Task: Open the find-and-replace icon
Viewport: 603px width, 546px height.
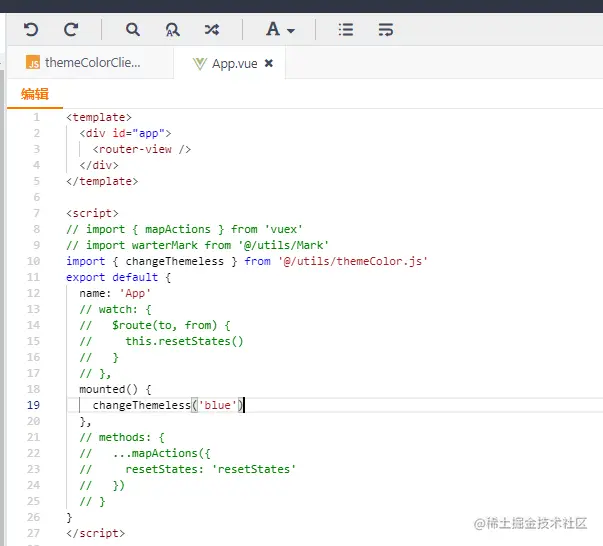Action: tap(172, 30)
